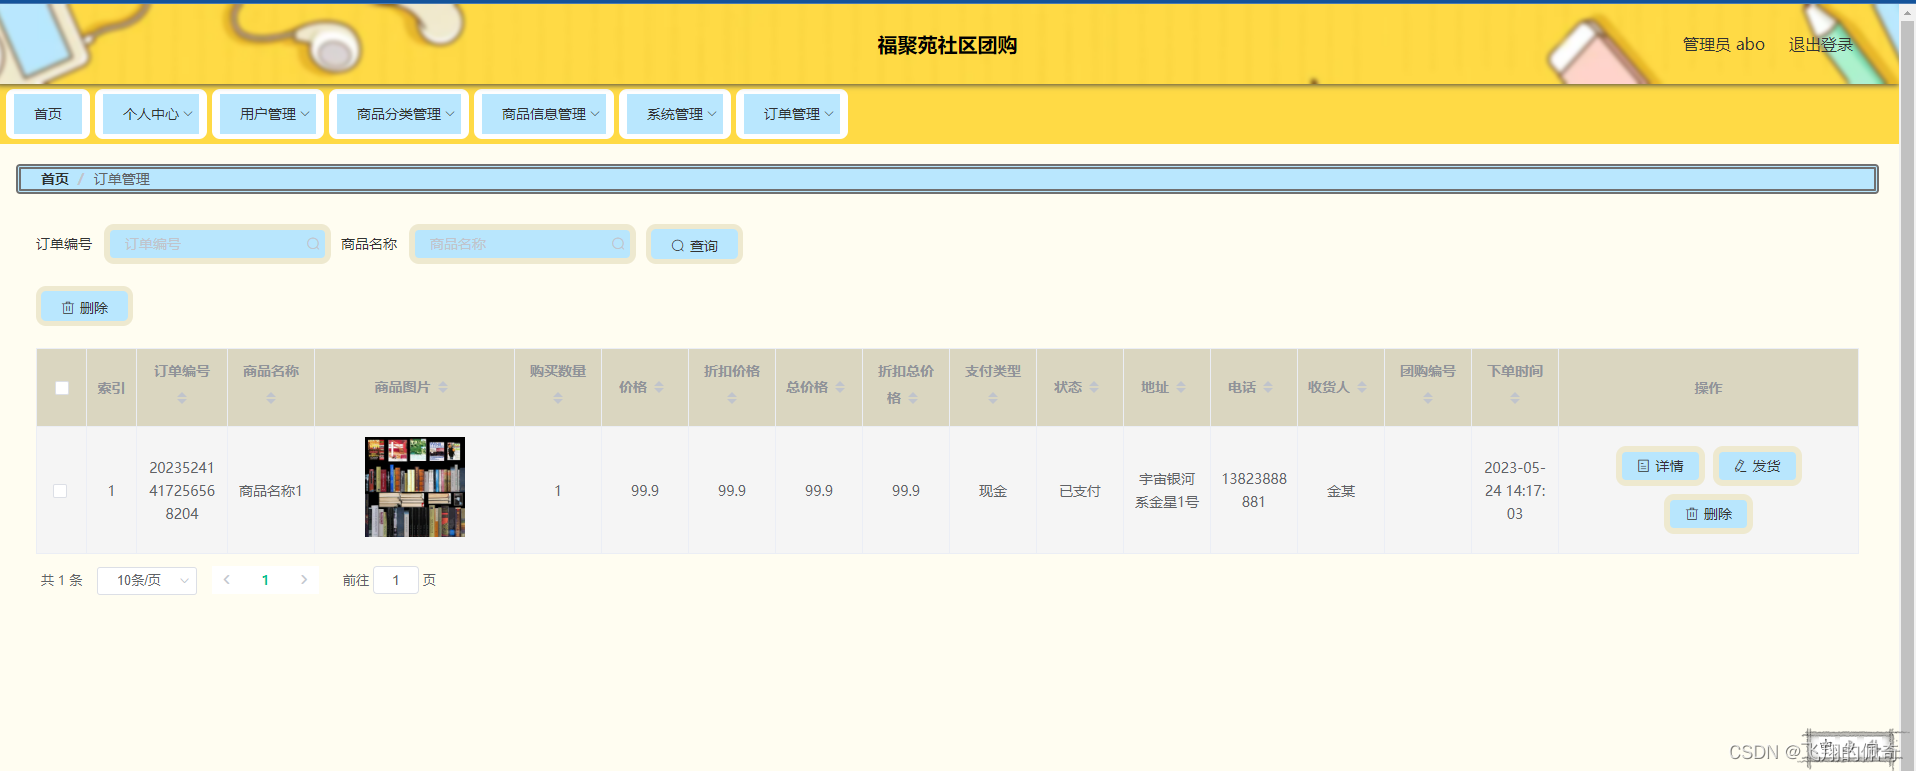Sort by phone (电话) column arrows

[x=1268, y=387]
